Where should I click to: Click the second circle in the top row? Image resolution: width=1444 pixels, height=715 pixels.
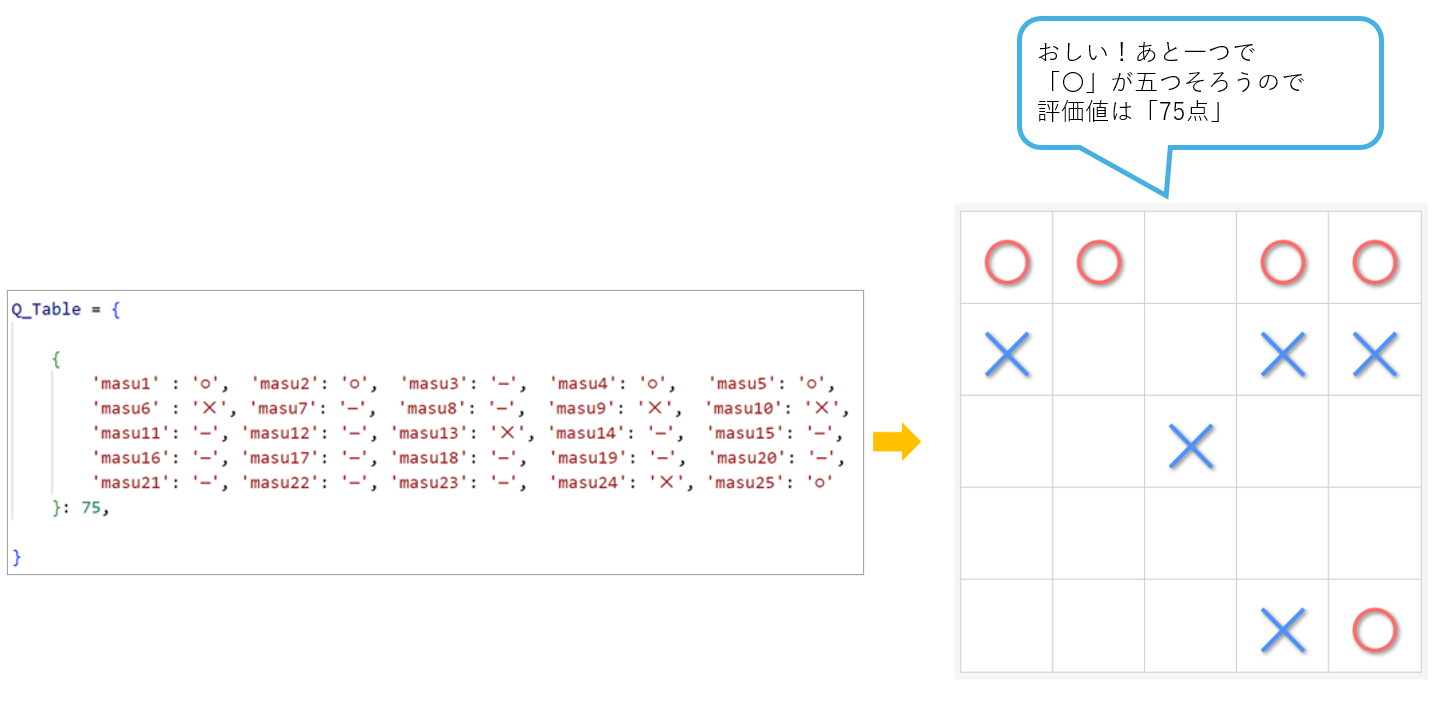pyautogui.click(x=1098, y=262)
